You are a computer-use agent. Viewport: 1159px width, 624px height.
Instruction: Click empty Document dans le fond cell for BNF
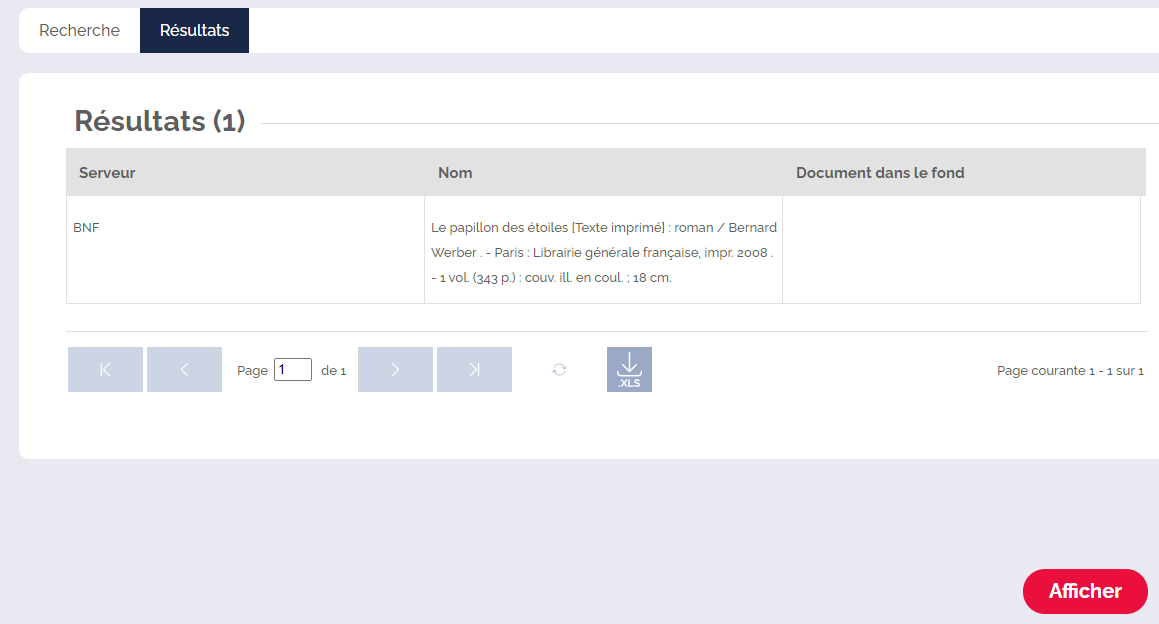962,250
